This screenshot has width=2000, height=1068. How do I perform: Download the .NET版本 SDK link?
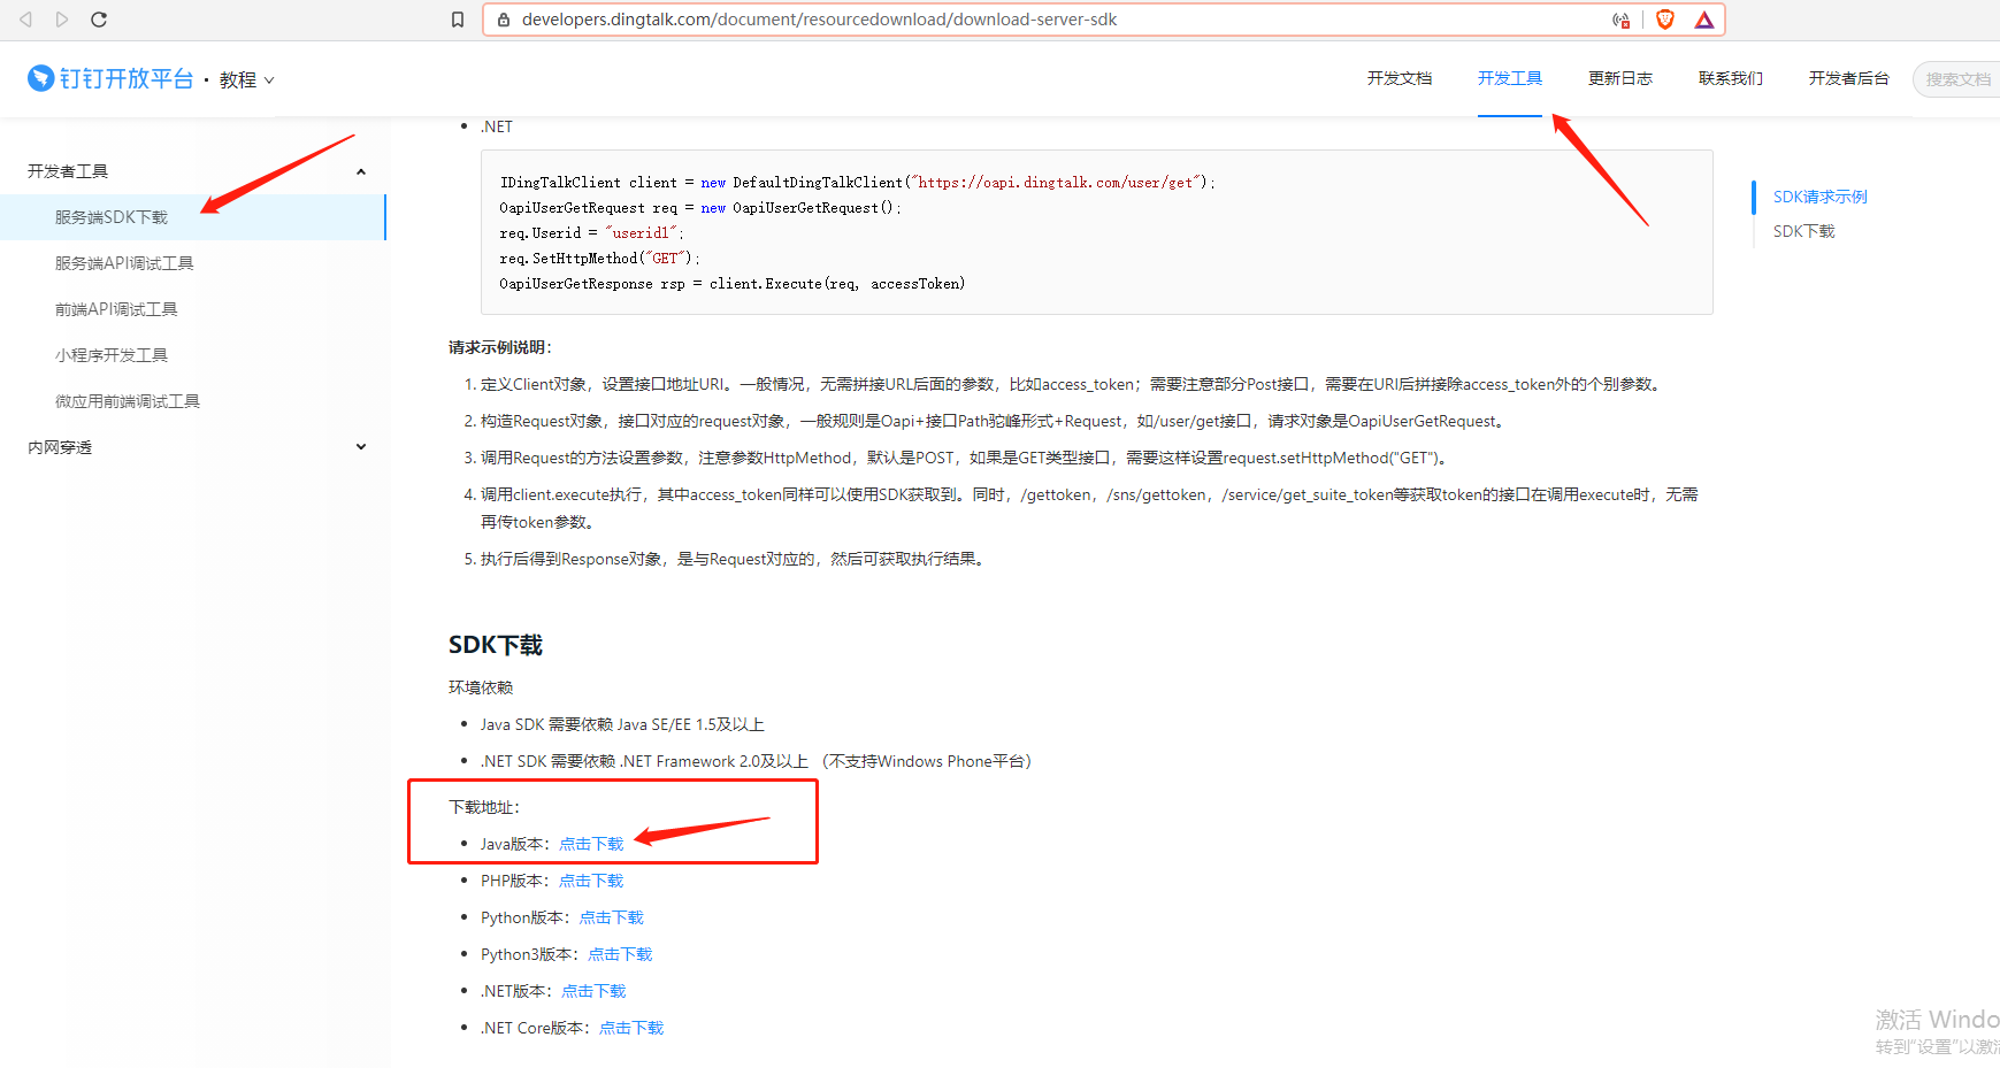coord(593,991)
